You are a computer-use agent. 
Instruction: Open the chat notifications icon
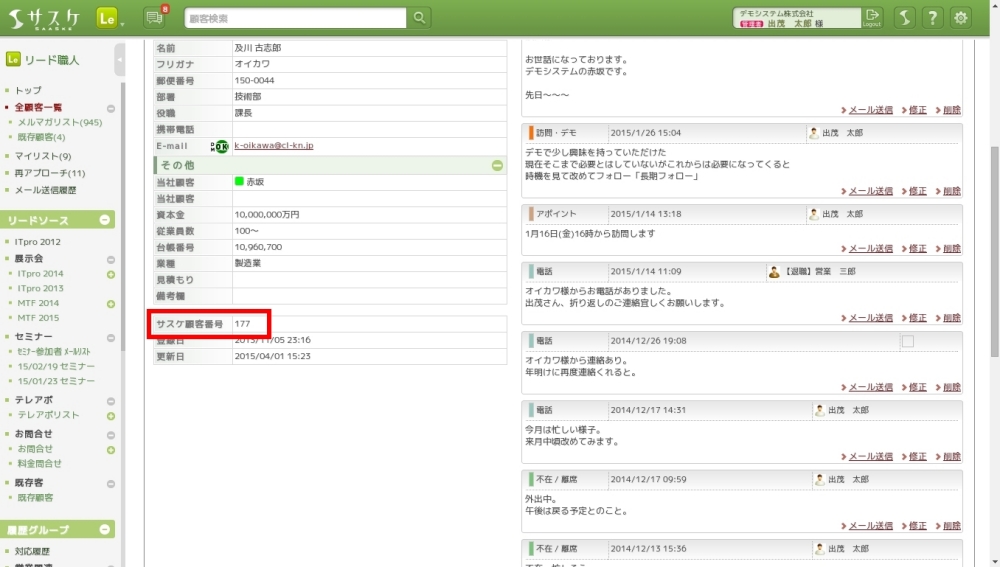[153, 17]
